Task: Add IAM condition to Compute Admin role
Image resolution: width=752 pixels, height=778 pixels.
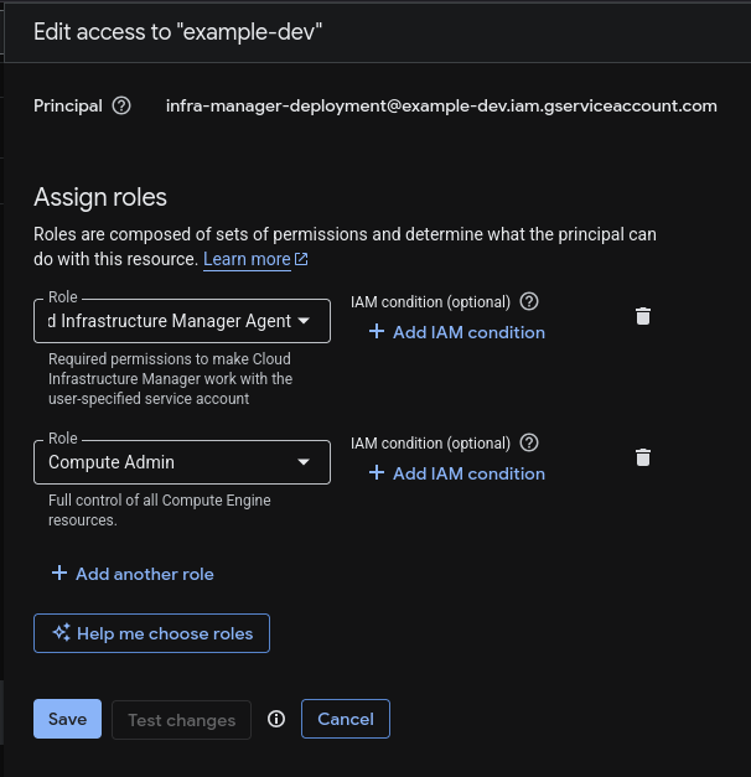Action: coord(457,473)
